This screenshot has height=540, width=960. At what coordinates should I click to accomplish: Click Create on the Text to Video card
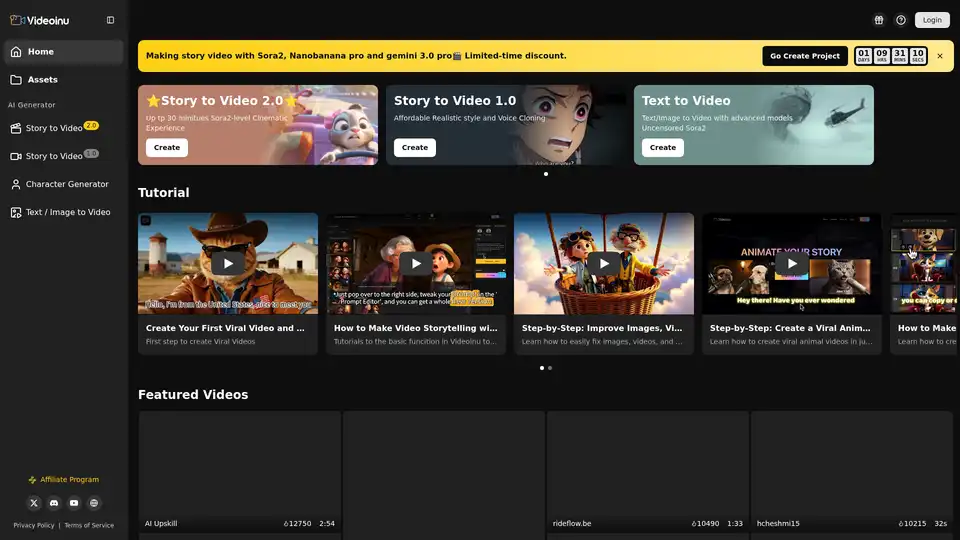(x=662, y=147)
